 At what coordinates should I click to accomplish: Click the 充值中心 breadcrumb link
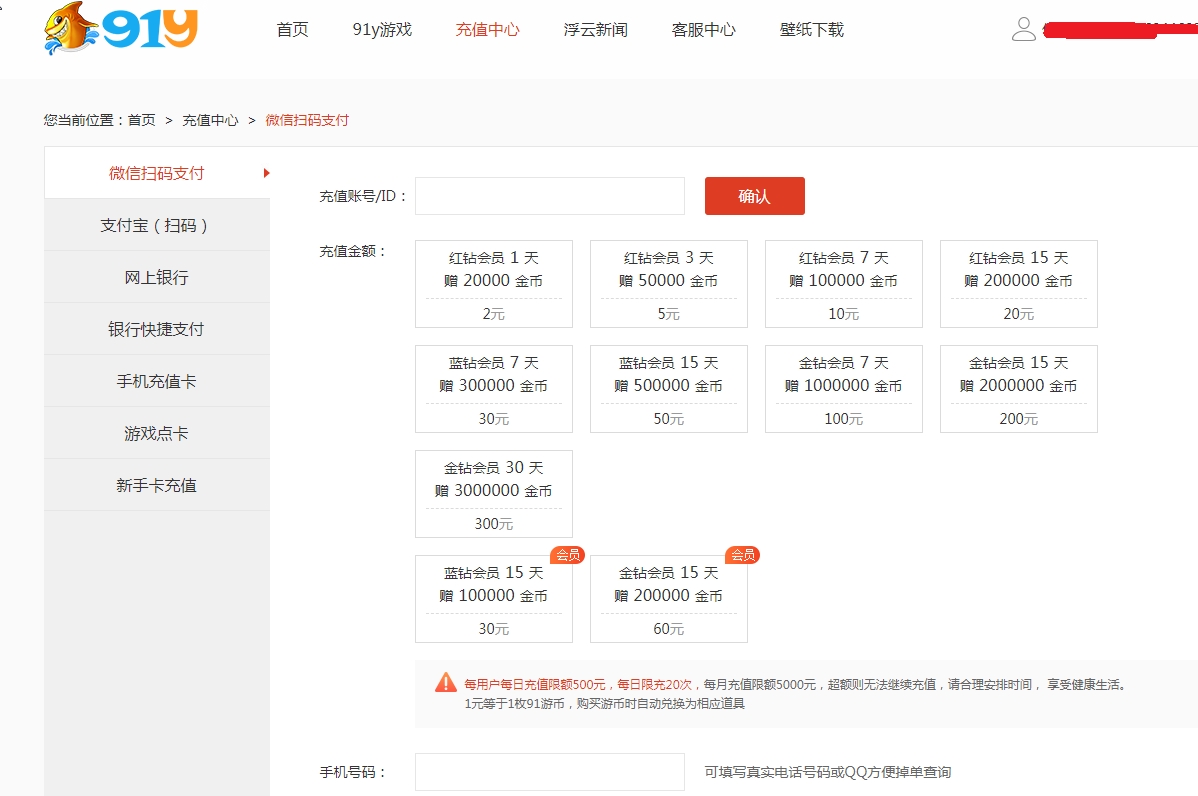pyautogui.click(x=210, y=120)
